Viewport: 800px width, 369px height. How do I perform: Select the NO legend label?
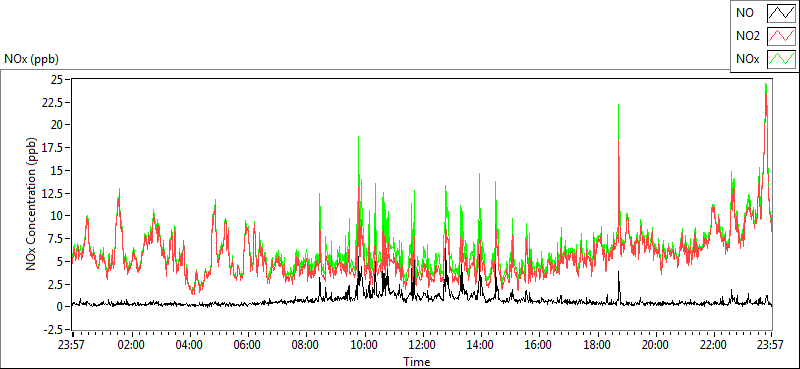click(x=744, y=13)
